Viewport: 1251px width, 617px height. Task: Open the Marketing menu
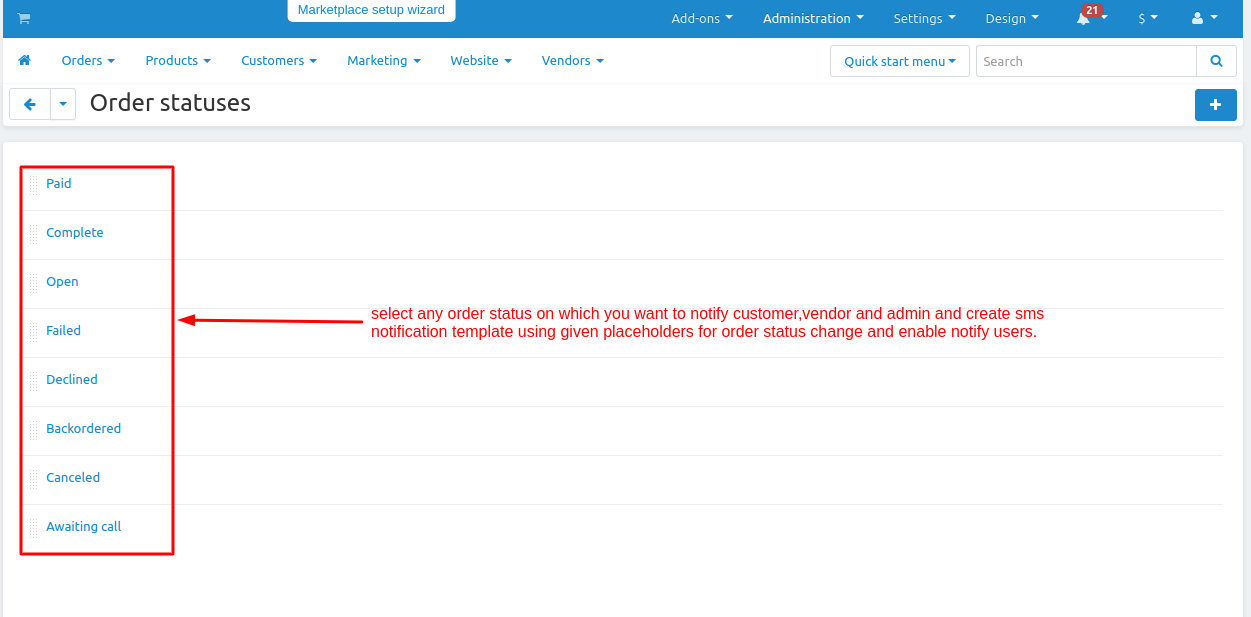[x=384, y=60]
